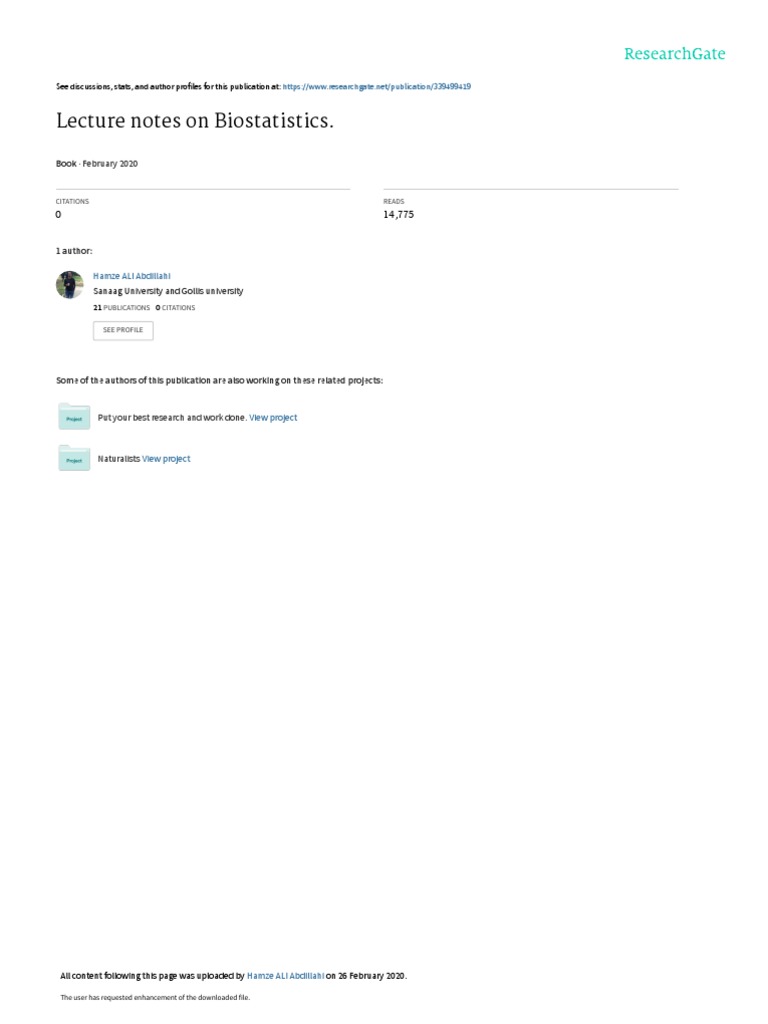This screenshot has height=1024, width=768.
Task: Click the Naturalists project title
Action: pos(118,458)
